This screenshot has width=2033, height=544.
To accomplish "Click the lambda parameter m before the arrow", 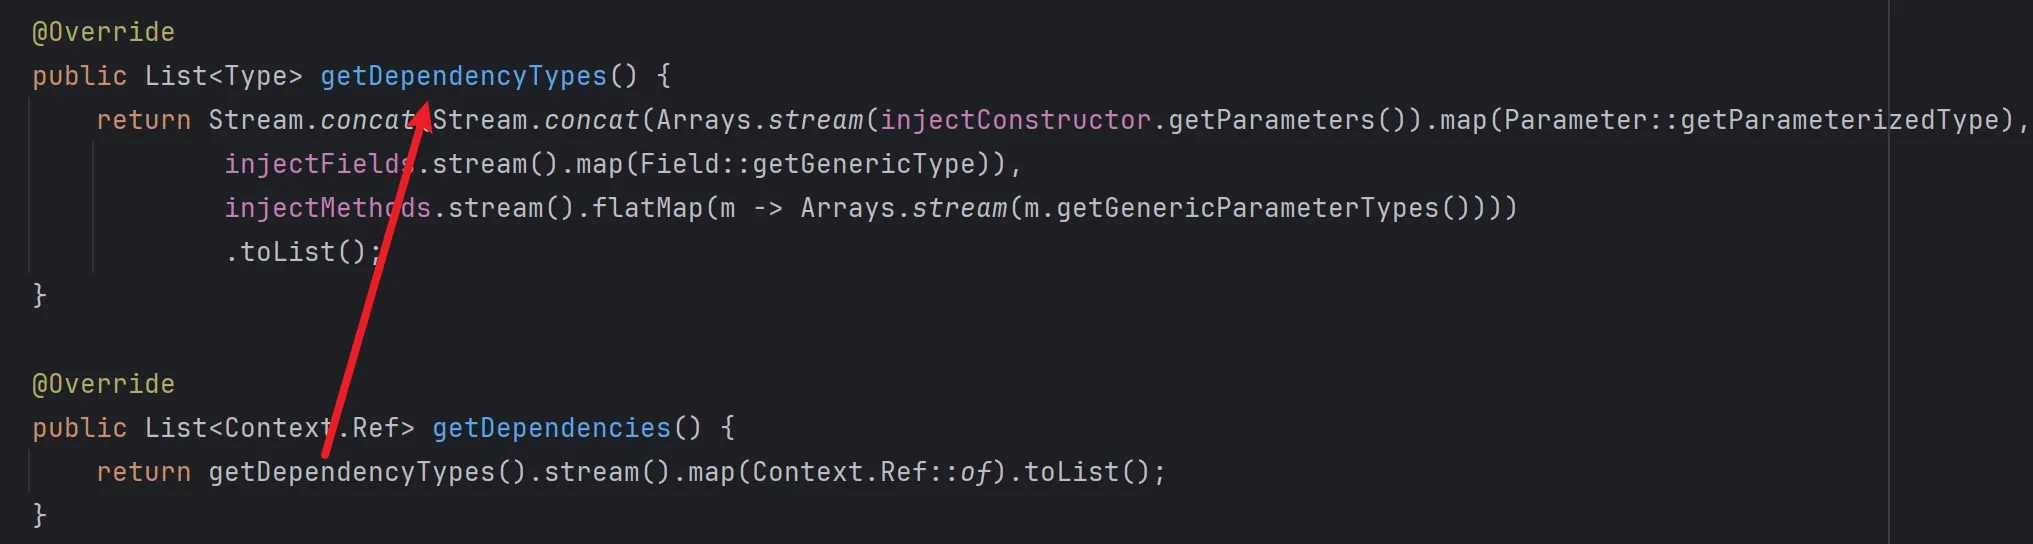I will (x=727, y=208).
